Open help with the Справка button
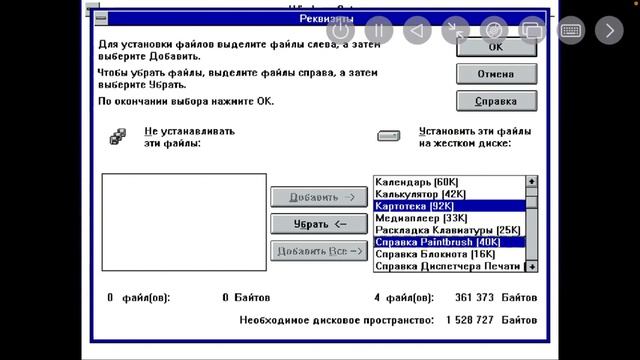The width and height of the screenshot is (640, 360). pyautogui.click(x=496, y=101)
